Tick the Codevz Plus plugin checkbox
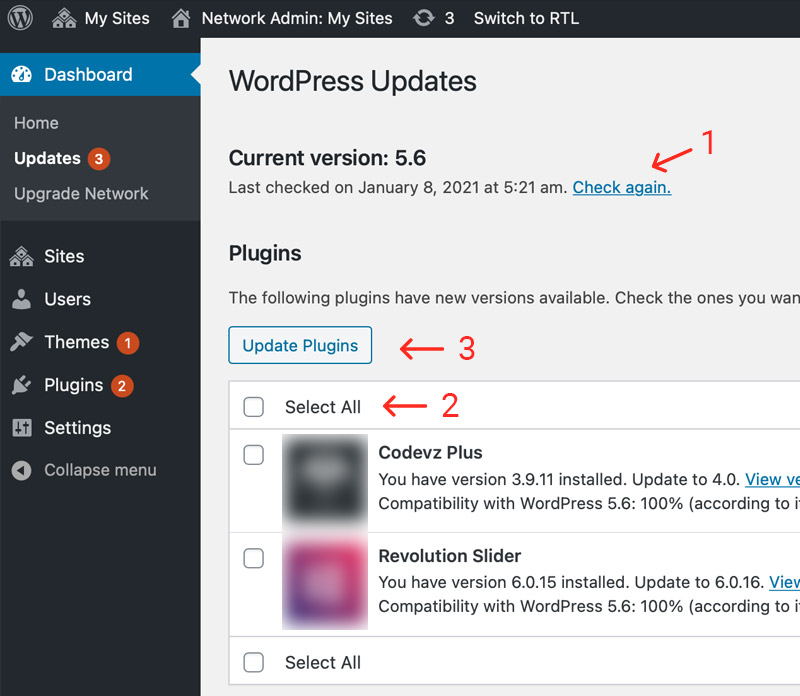Image resolution: width=800 pixels, height=696 pixels. [x=254, y=455]
